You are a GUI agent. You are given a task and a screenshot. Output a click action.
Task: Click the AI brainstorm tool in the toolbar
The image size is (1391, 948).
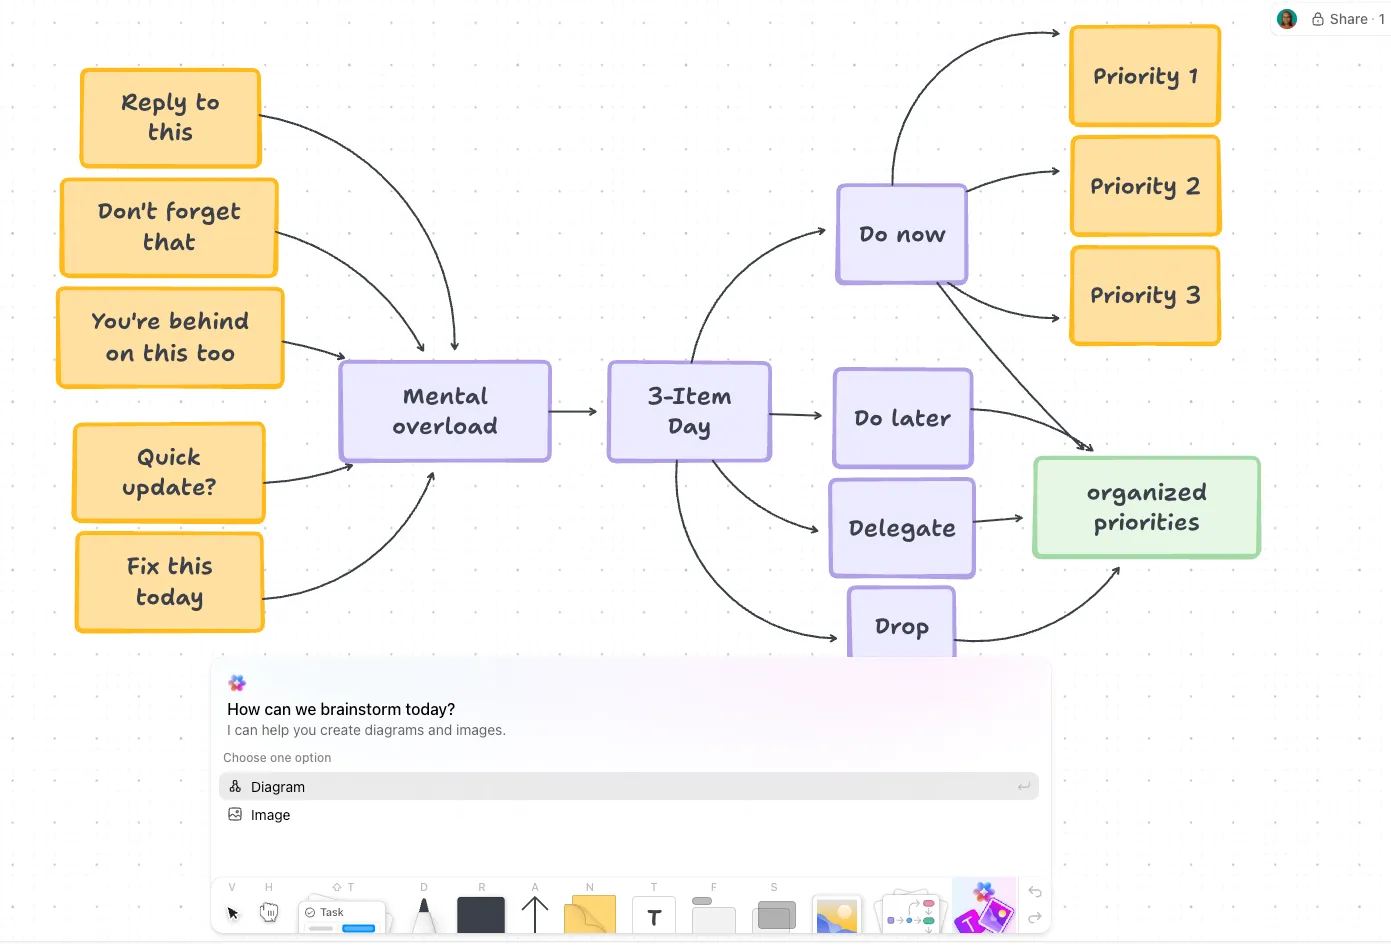pyautogui.click(x=984, y=907)
